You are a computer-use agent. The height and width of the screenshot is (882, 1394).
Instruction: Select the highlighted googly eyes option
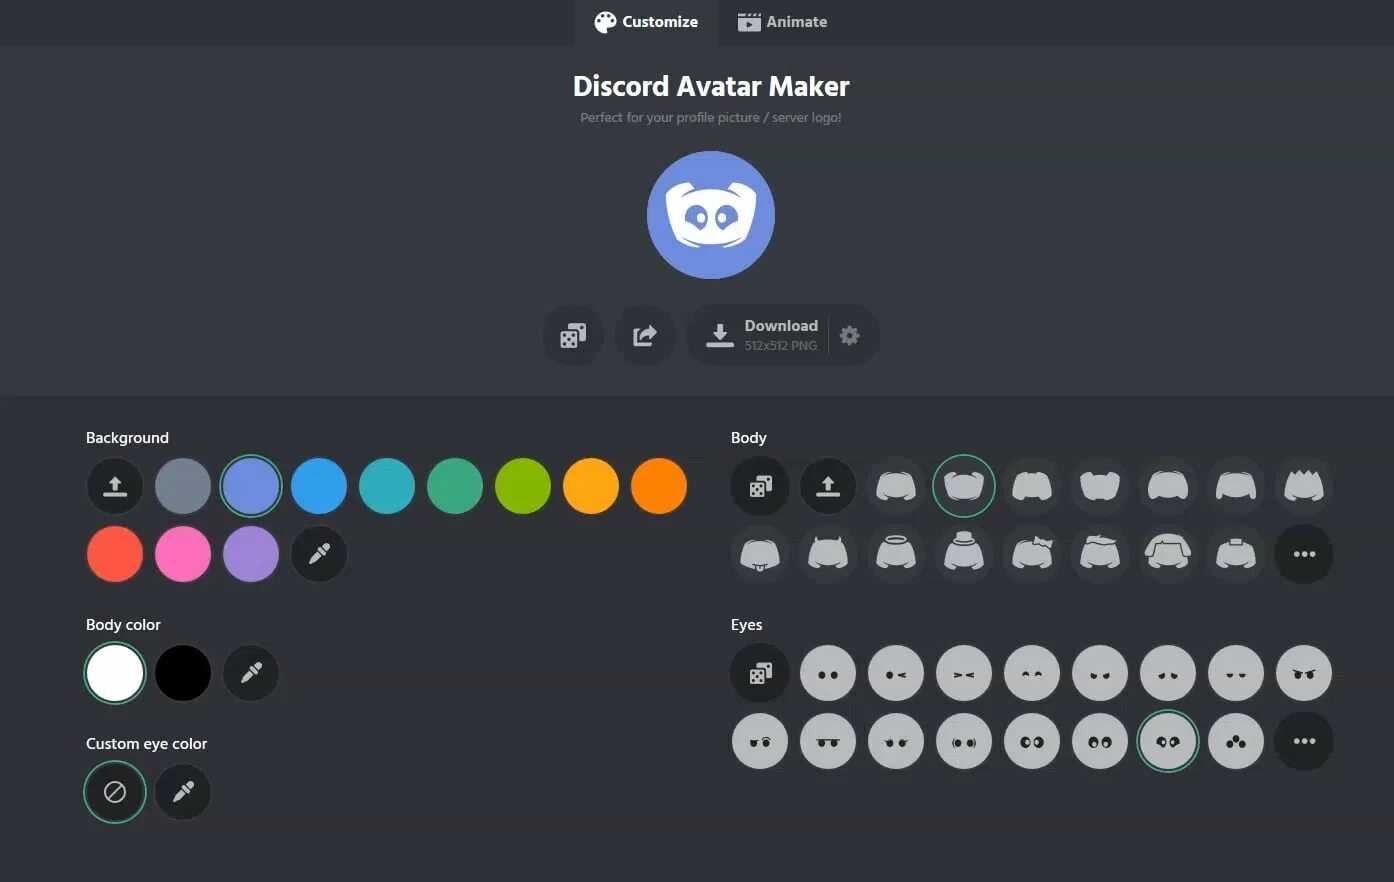tap(1168, 741)
